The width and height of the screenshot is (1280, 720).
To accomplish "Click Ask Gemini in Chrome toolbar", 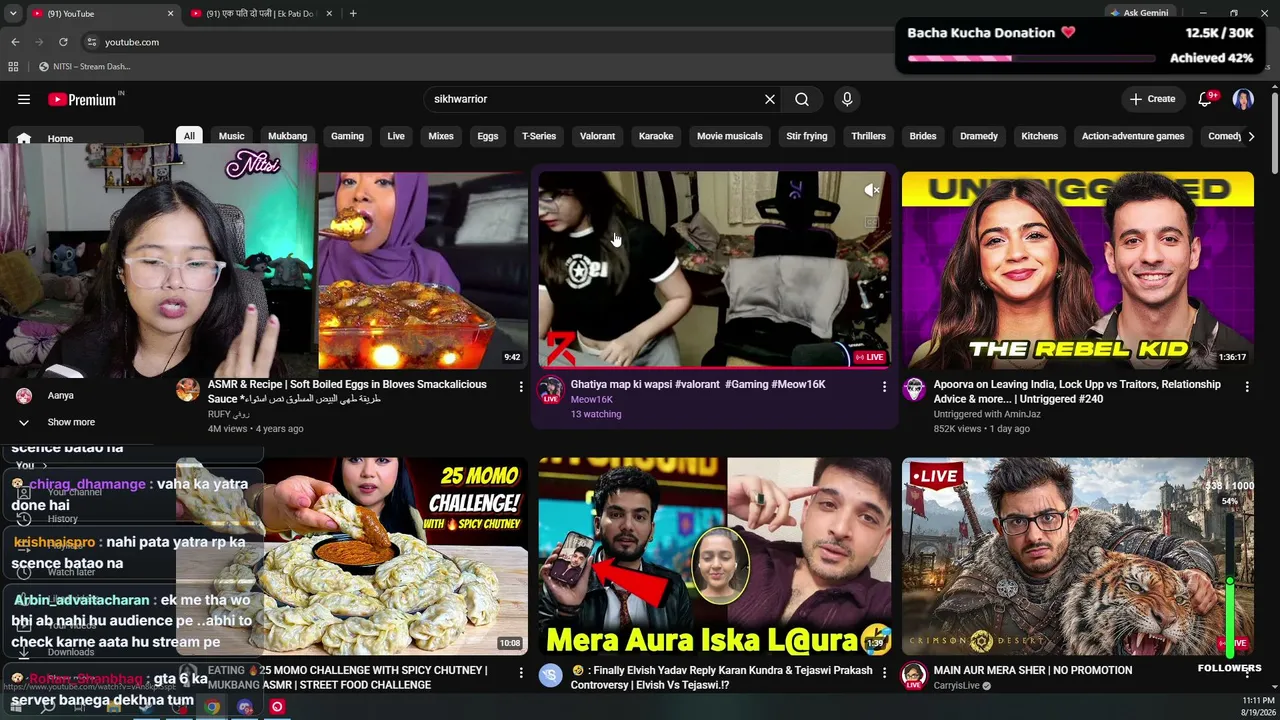I will 1138,13.
